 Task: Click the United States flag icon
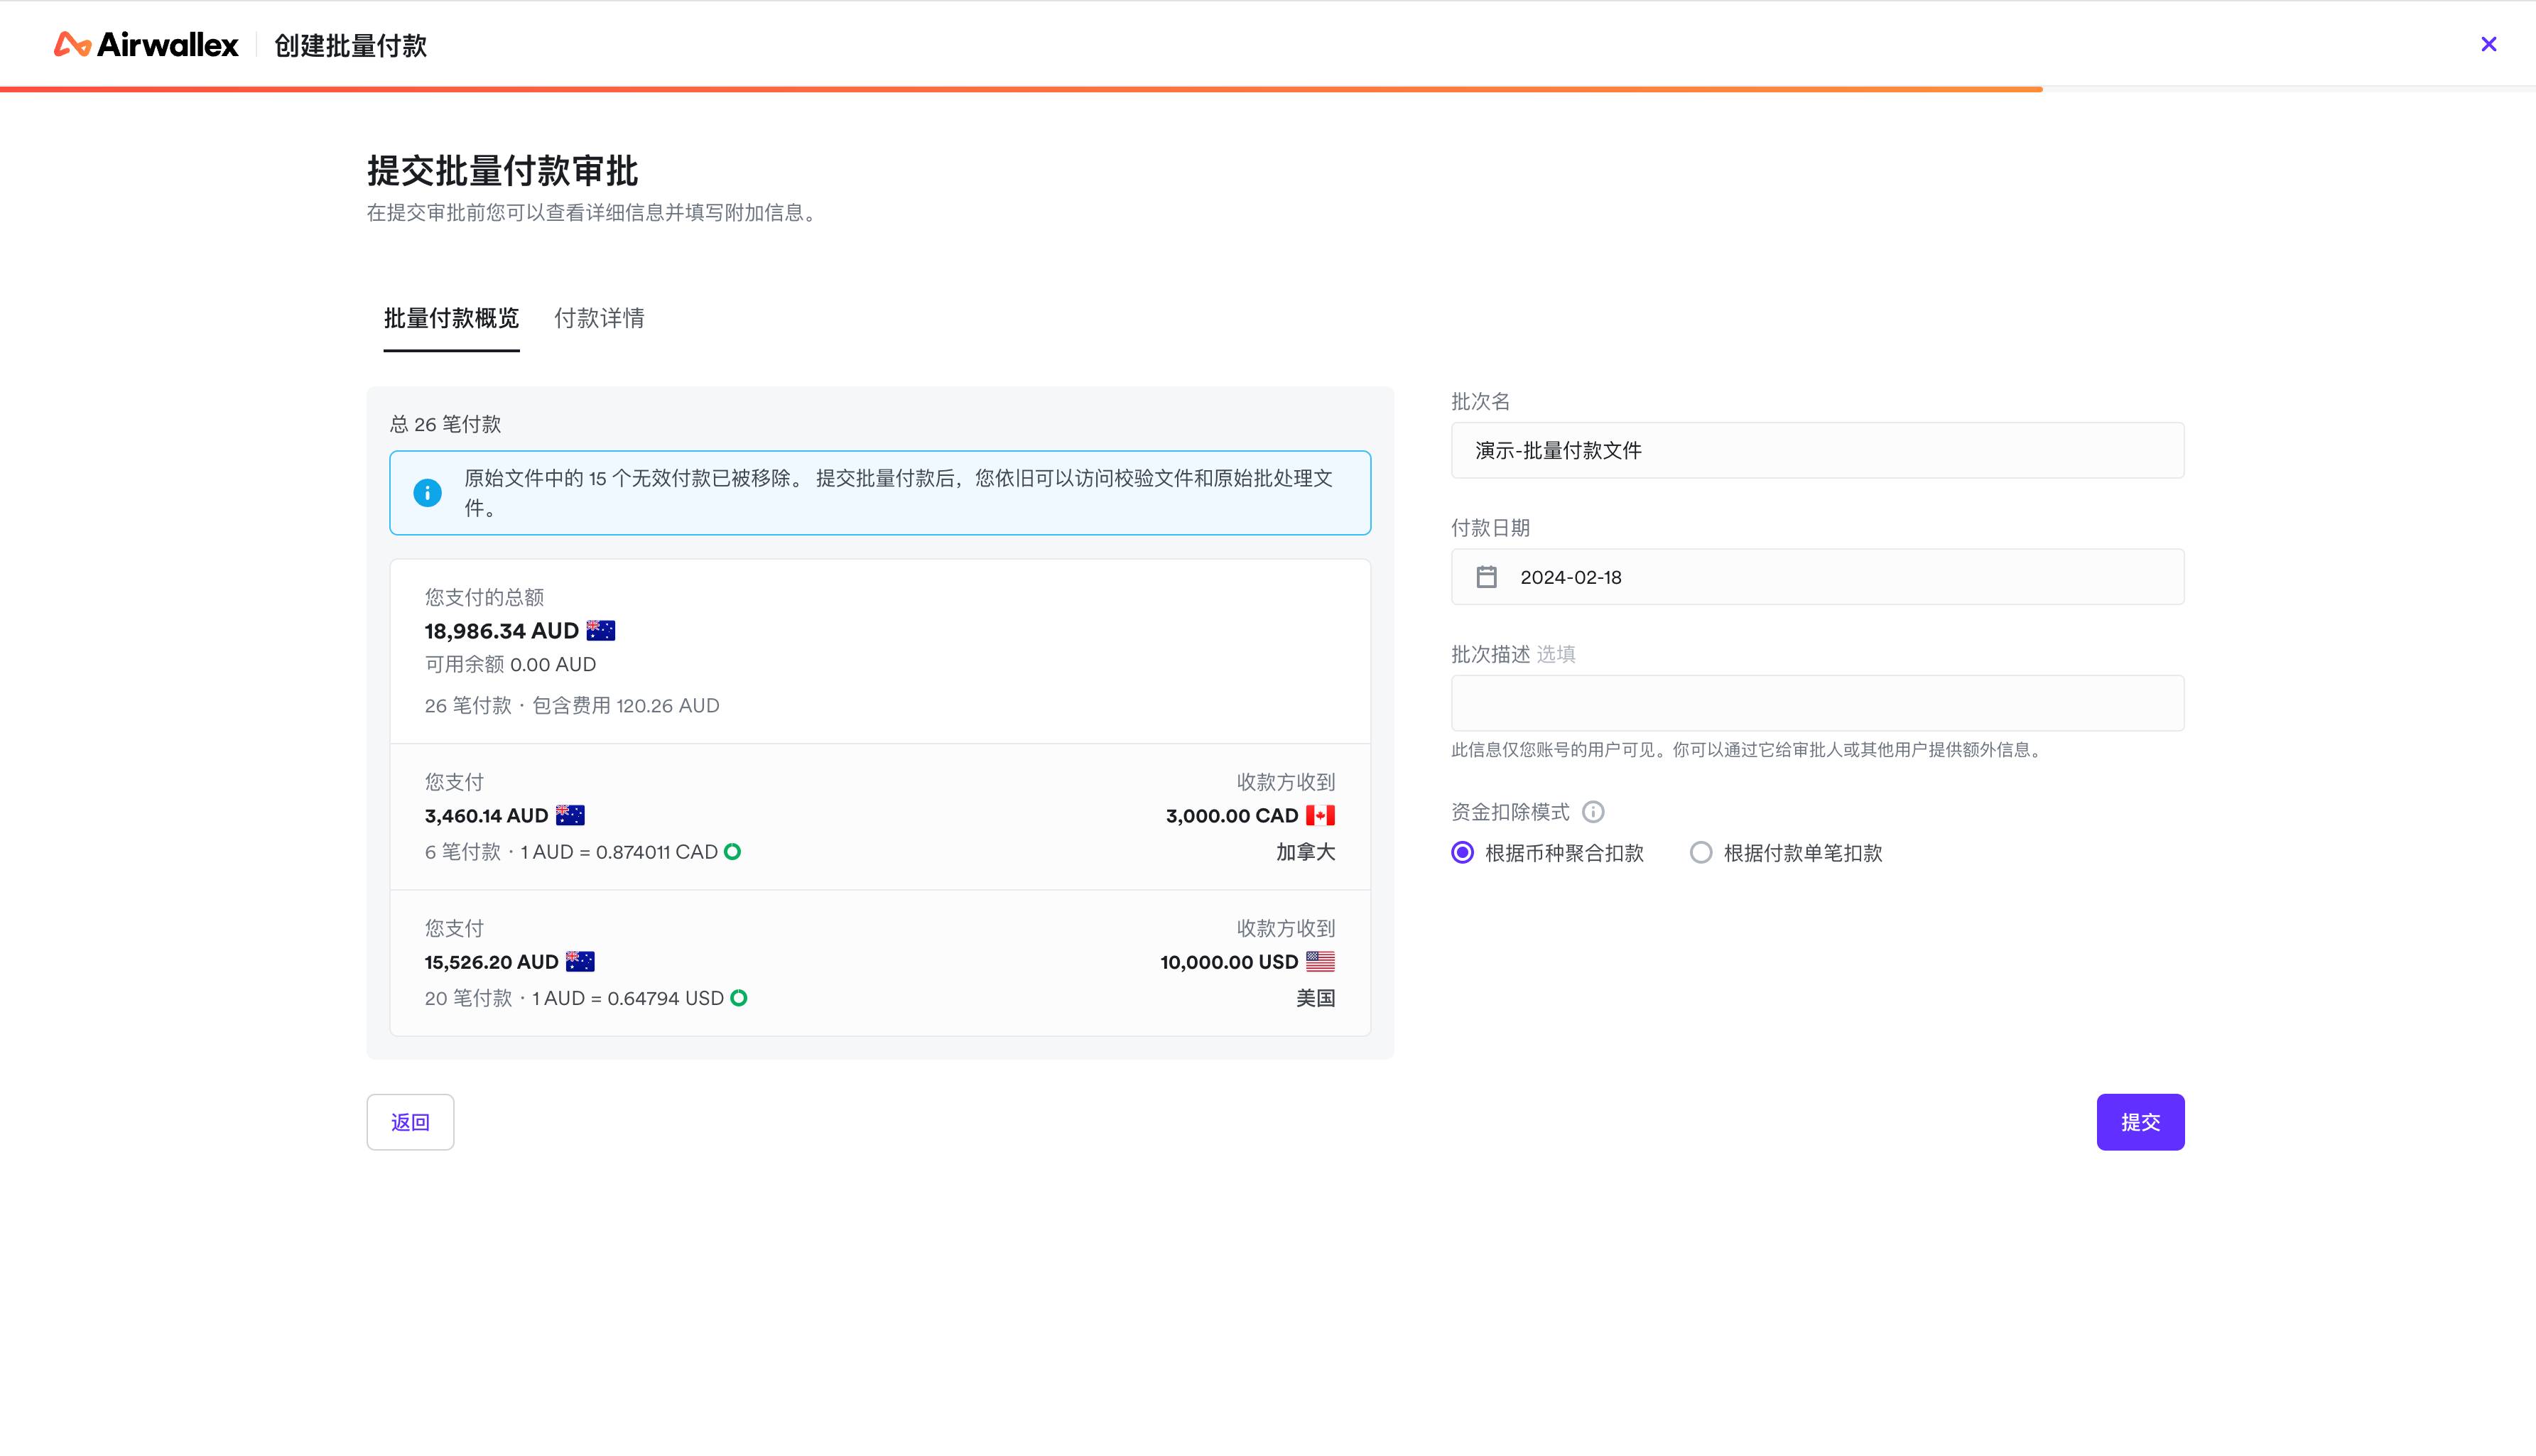coord(1320,961)
